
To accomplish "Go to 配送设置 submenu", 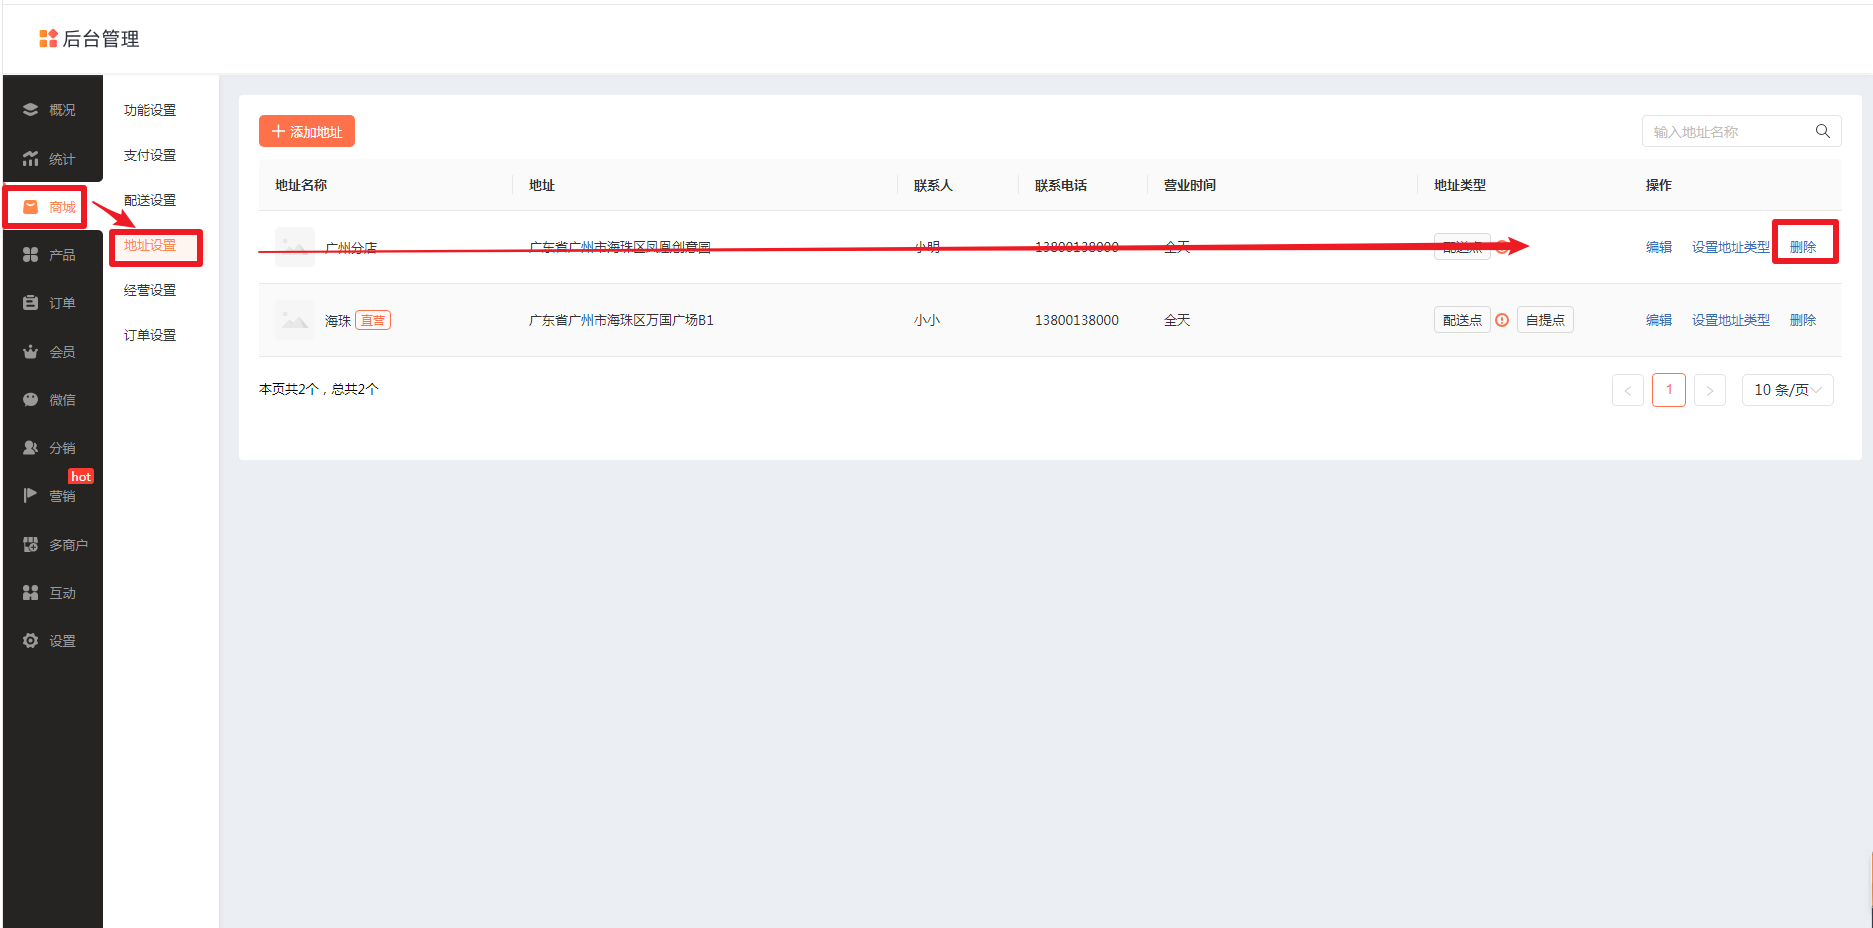I will click(x=150, y=200).
